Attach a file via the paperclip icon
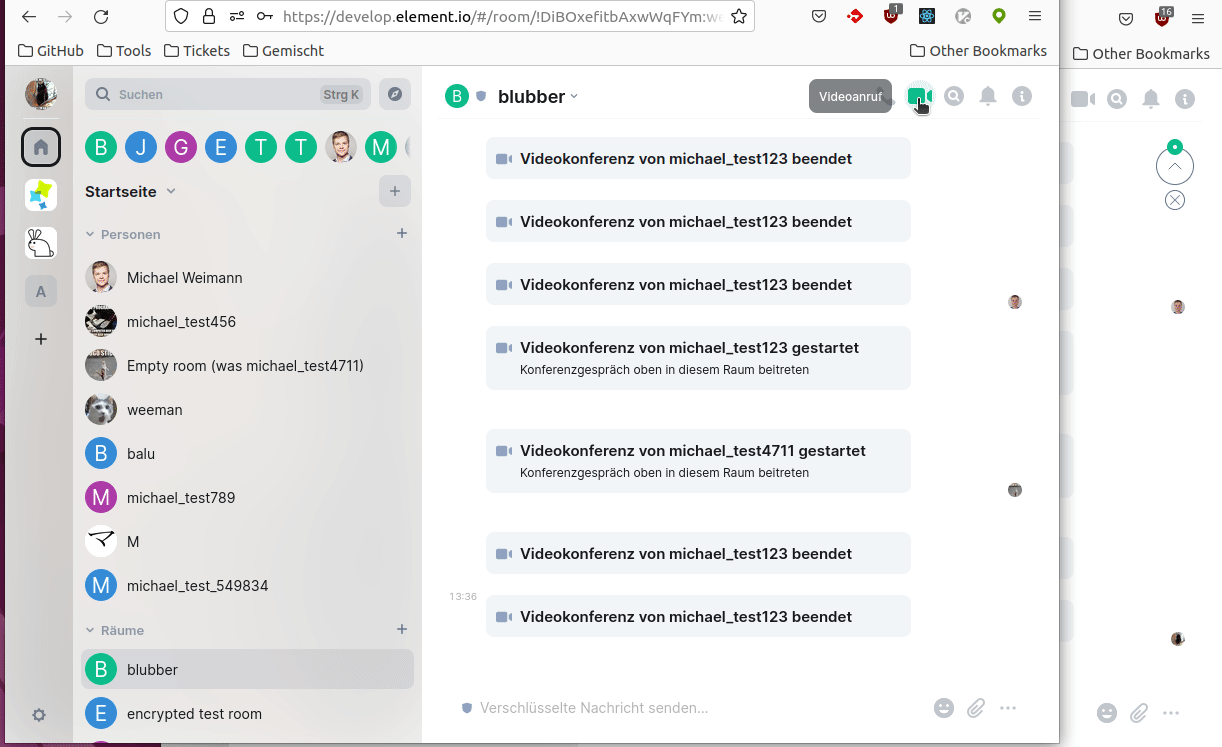Screen dimensions: 1222x747 (x=975, y=707)
